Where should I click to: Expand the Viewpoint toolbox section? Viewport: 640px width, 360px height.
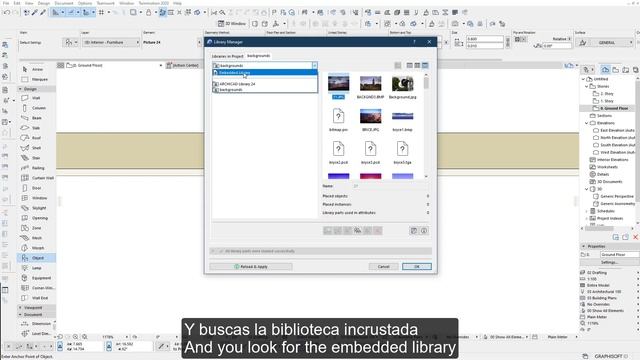pyautogui.click(x=20, y=307)
